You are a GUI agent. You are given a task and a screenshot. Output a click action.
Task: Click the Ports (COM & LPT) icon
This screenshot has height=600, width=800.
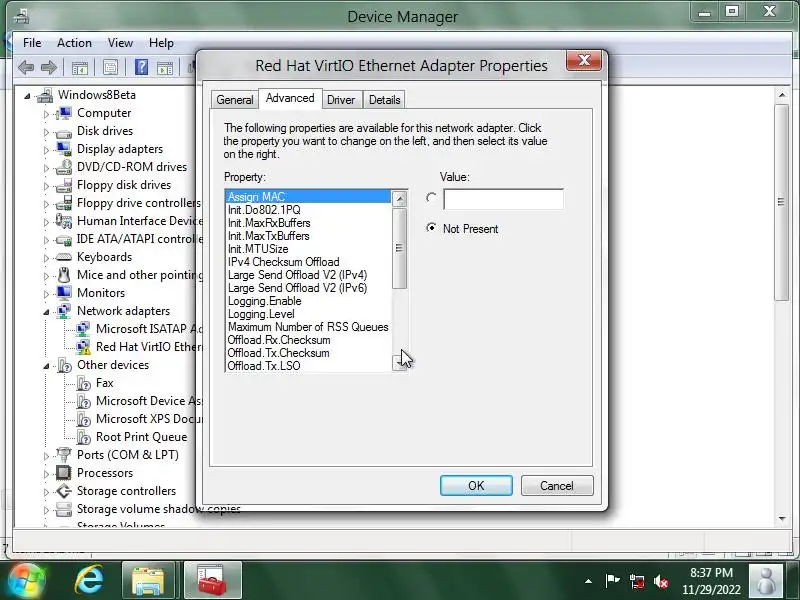tap(64, 455)
